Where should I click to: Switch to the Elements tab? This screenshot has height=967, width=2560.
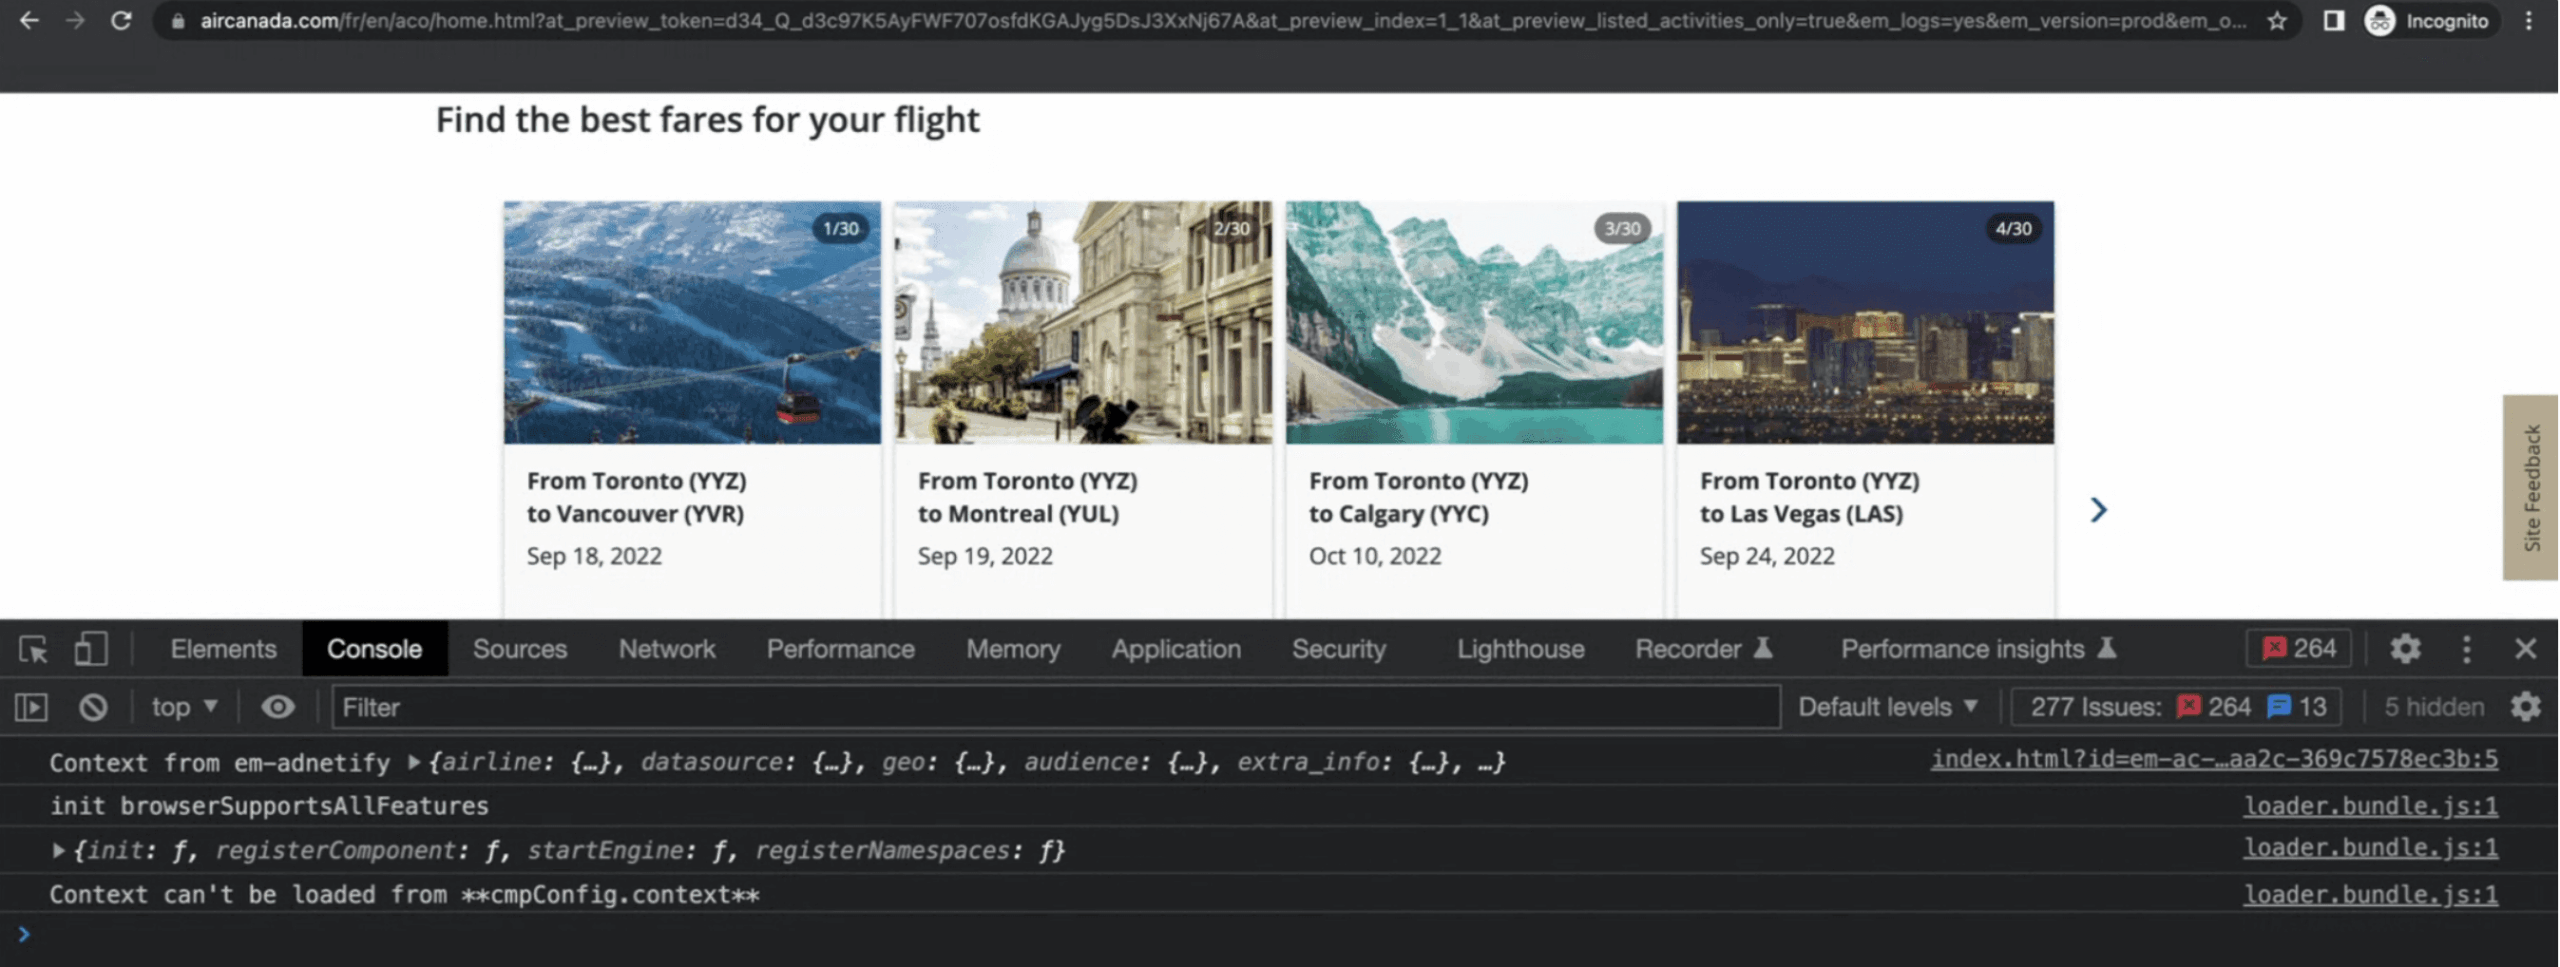point(223,649)
